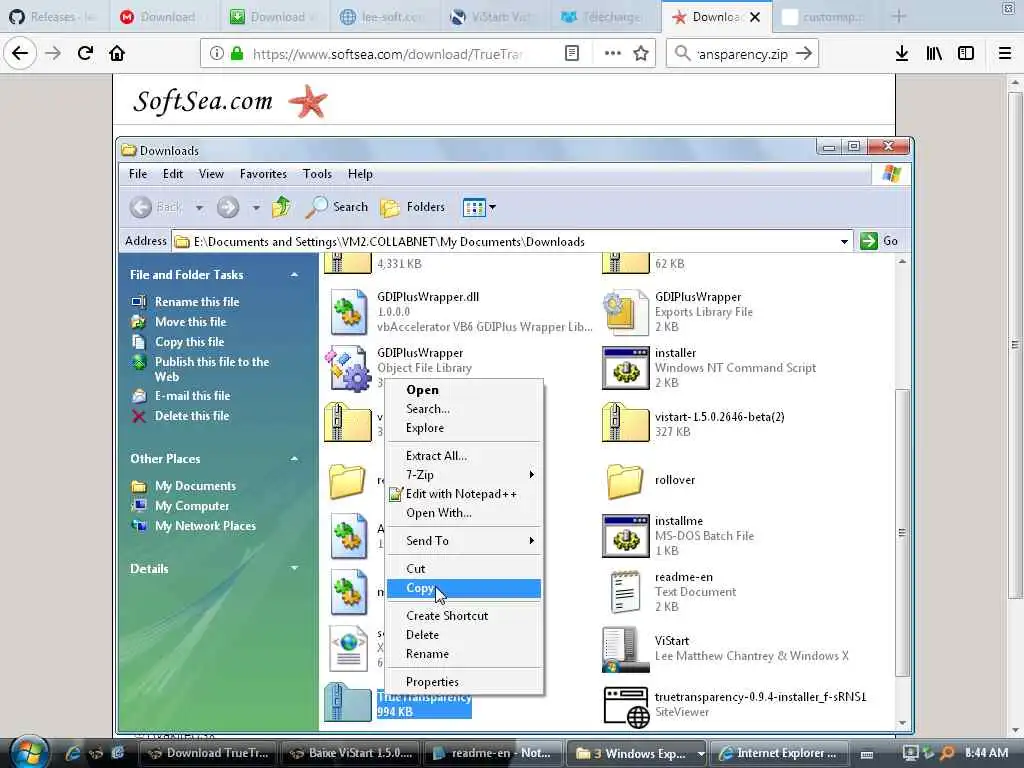Open My Documents in Other Places
Viewport: 1024px width, 768px height.
click(195, 486)
